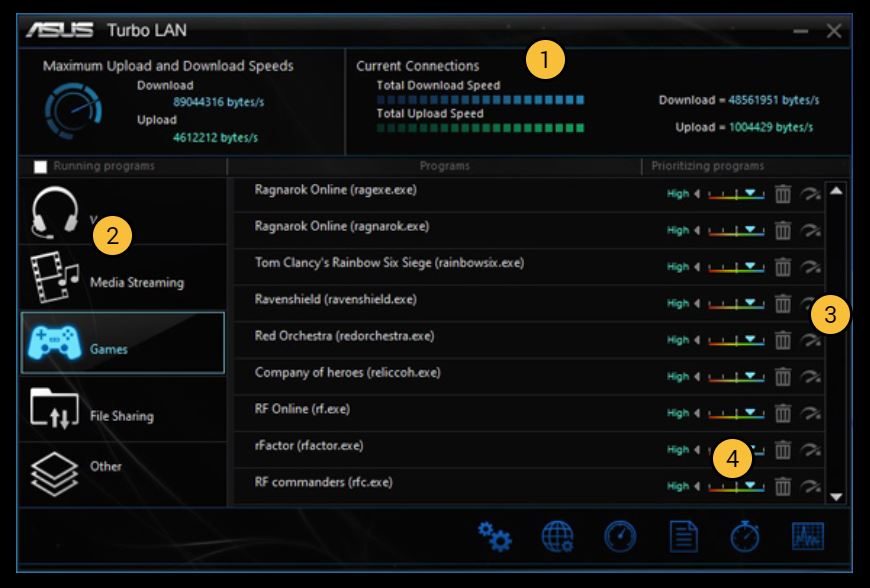Adjust the priority slider for Ravenshield
This screenshot has height=588, width=870.
[x=736, y=303]
